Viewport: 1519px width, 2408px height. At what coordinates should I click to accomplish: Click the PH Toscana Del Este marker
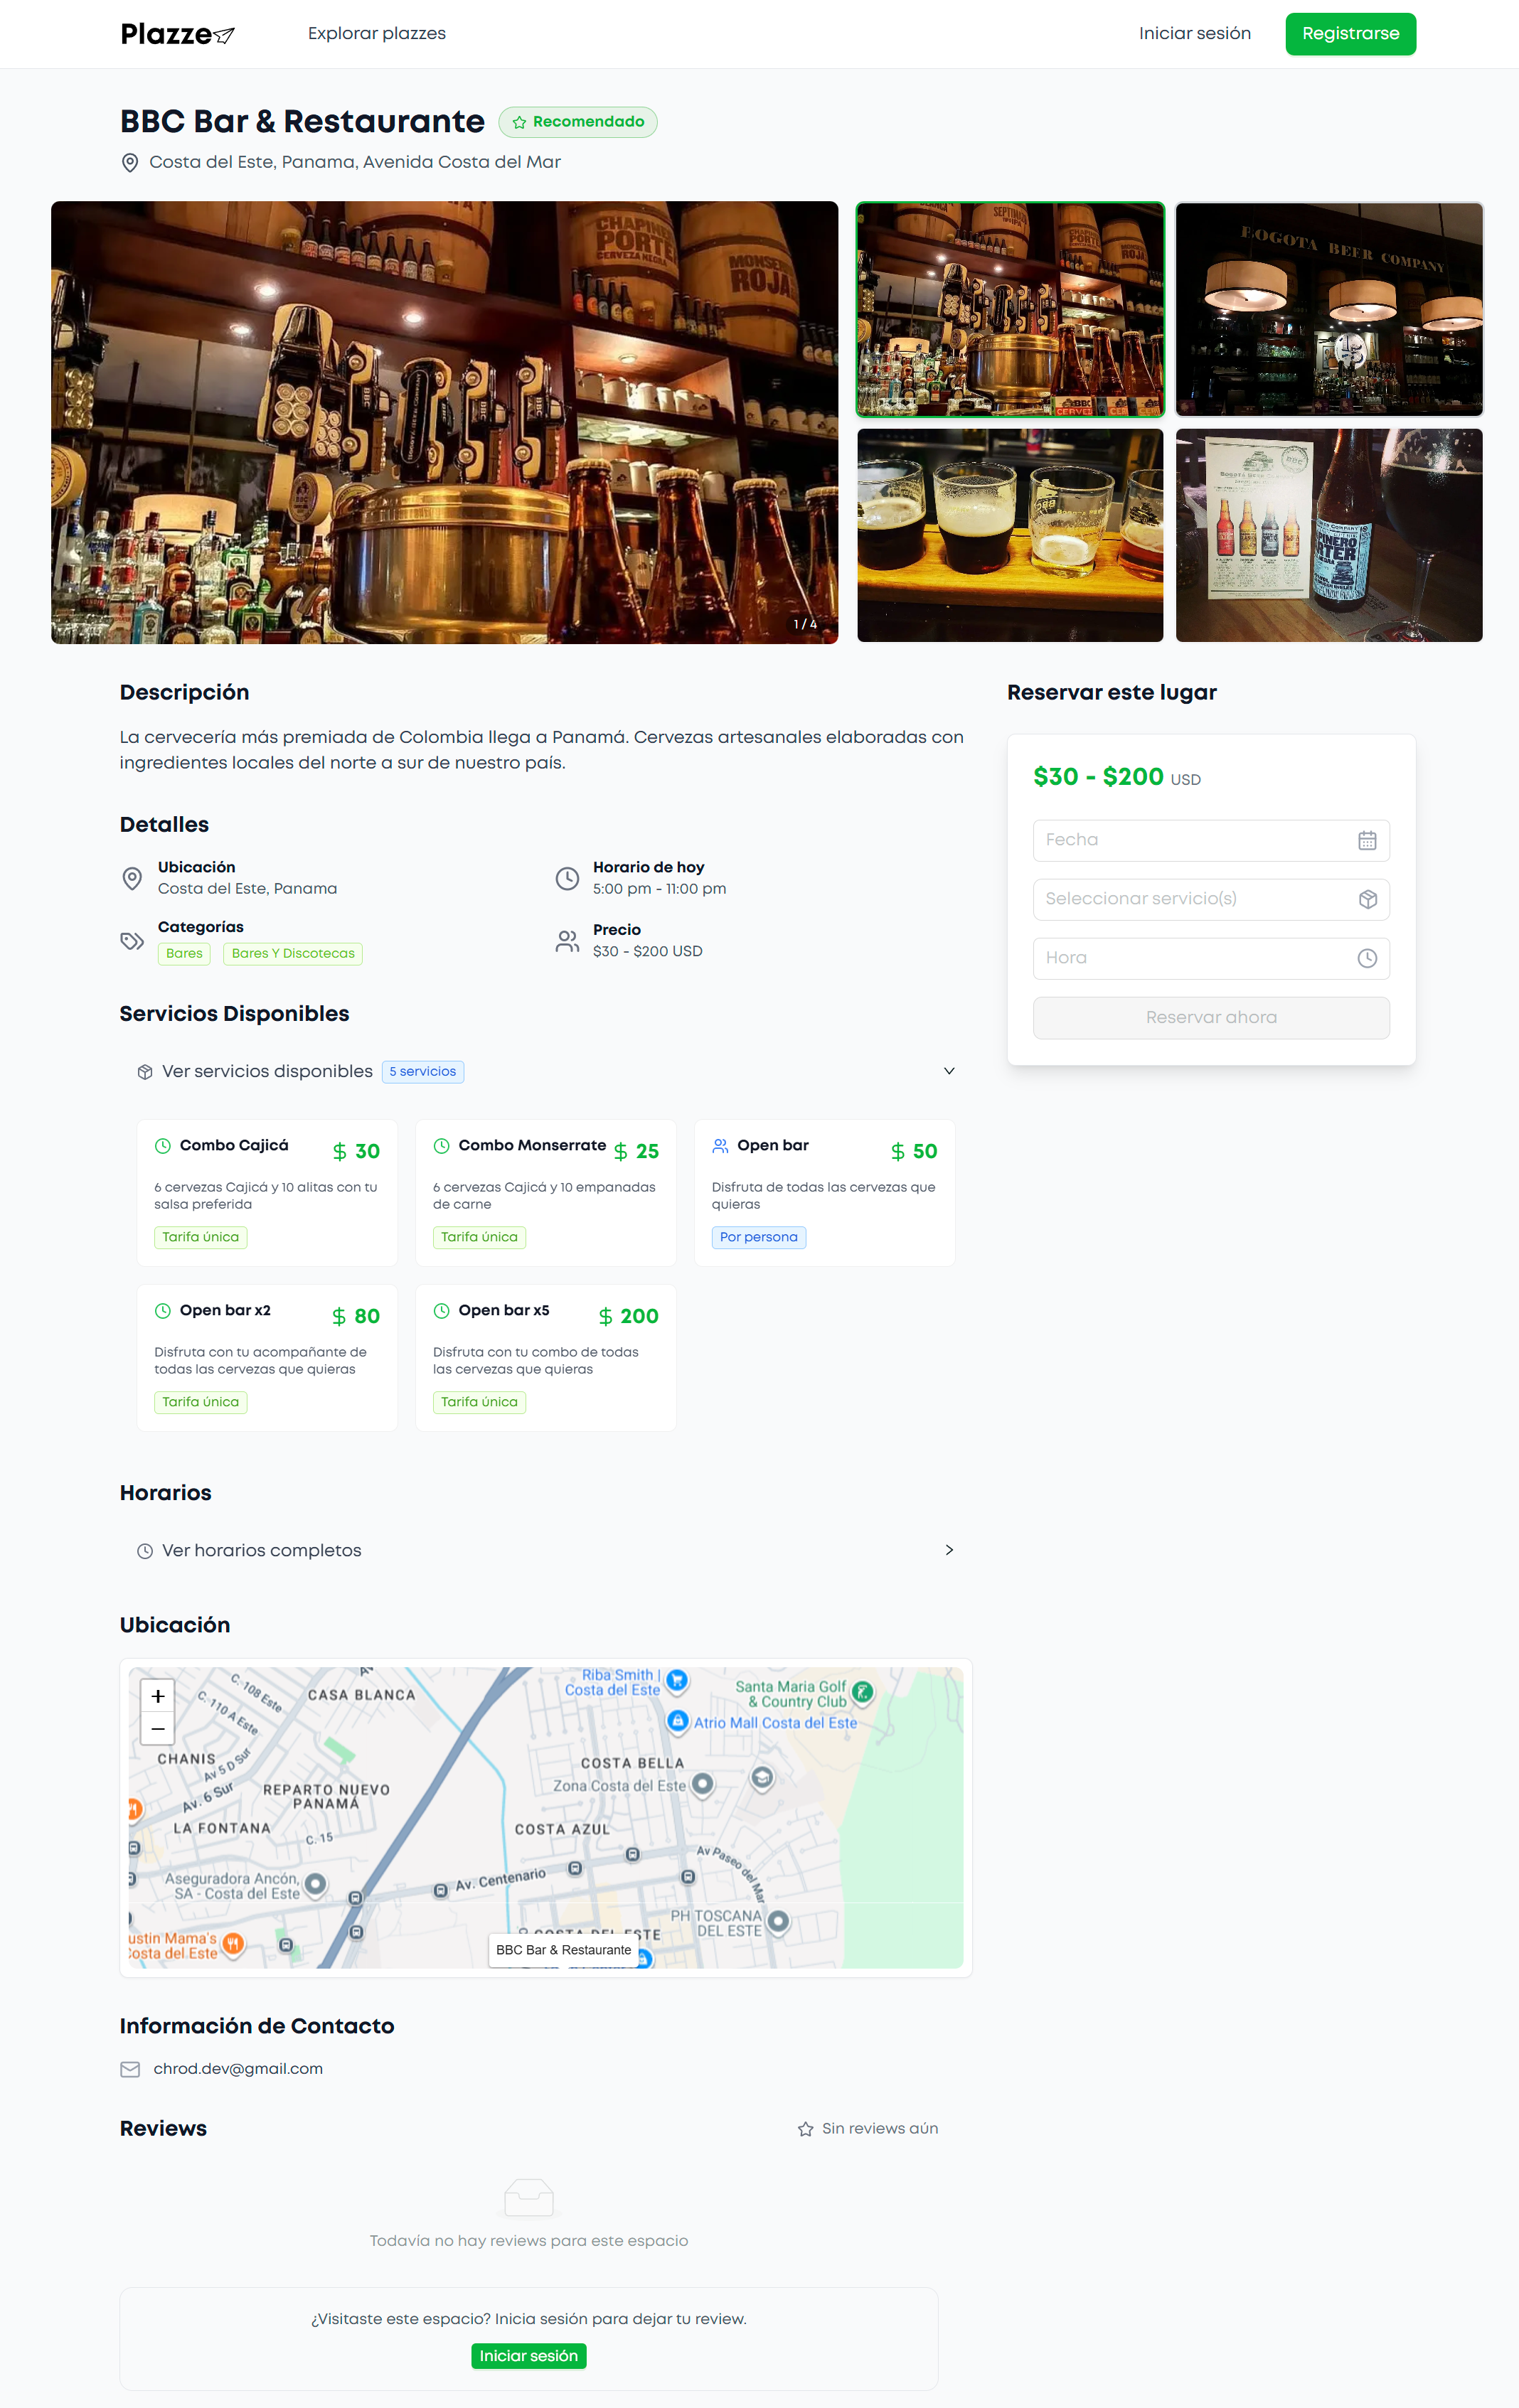point(778,1921)
